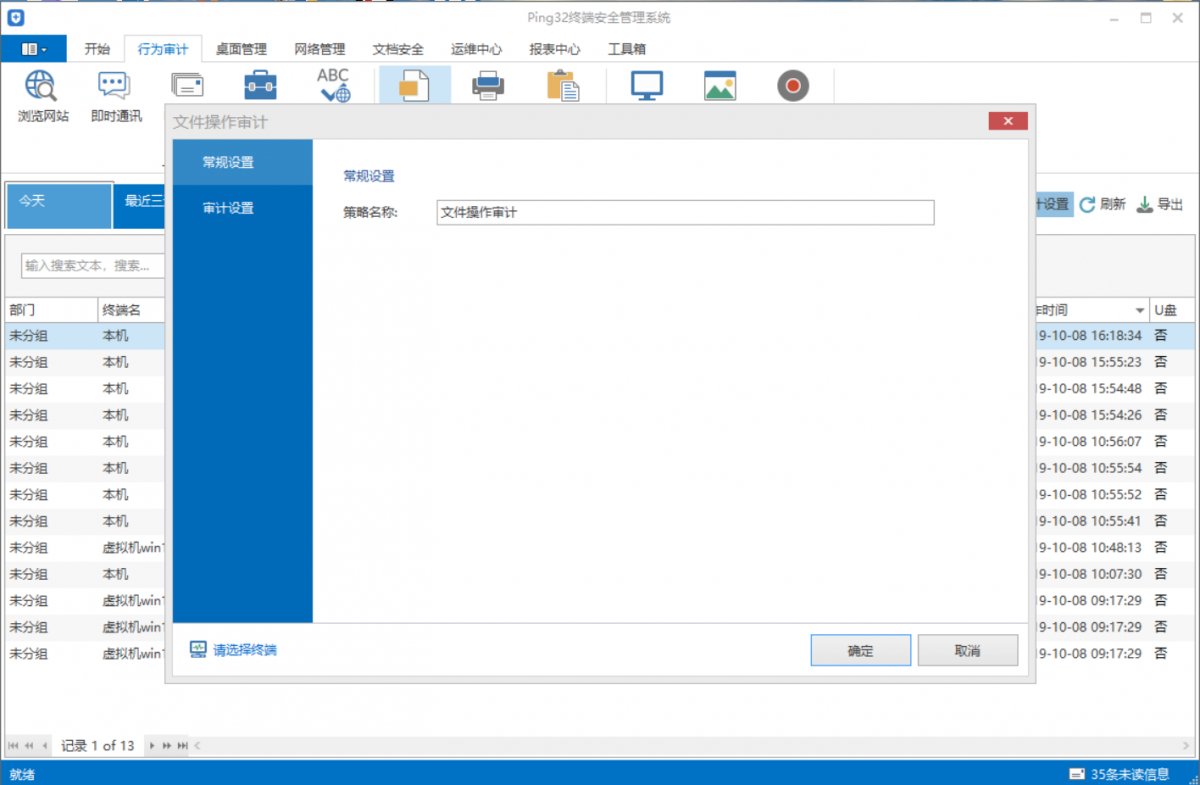The height and width of the screenshot is (785, 1200).
Task: Open the 工具箱 ribbon tab
Action: (627, 49)
